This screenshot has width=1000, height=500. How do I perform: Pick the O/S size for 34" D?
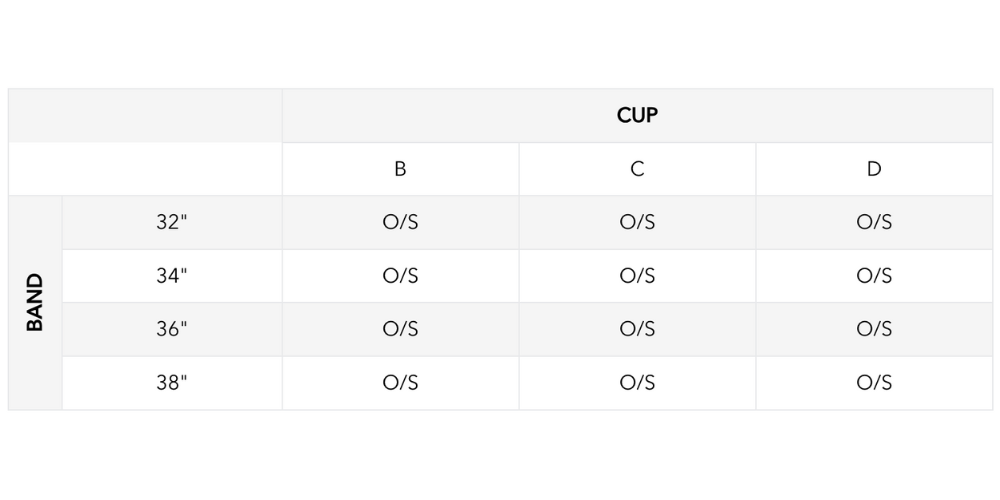point(874,276)
